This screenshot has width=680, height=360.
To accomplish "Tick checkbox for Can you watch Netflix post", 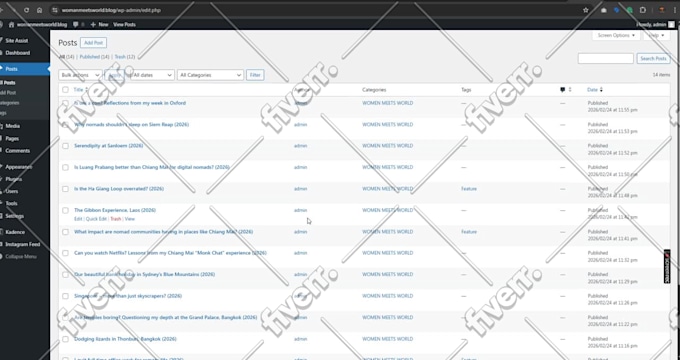I will click(65, 253).
